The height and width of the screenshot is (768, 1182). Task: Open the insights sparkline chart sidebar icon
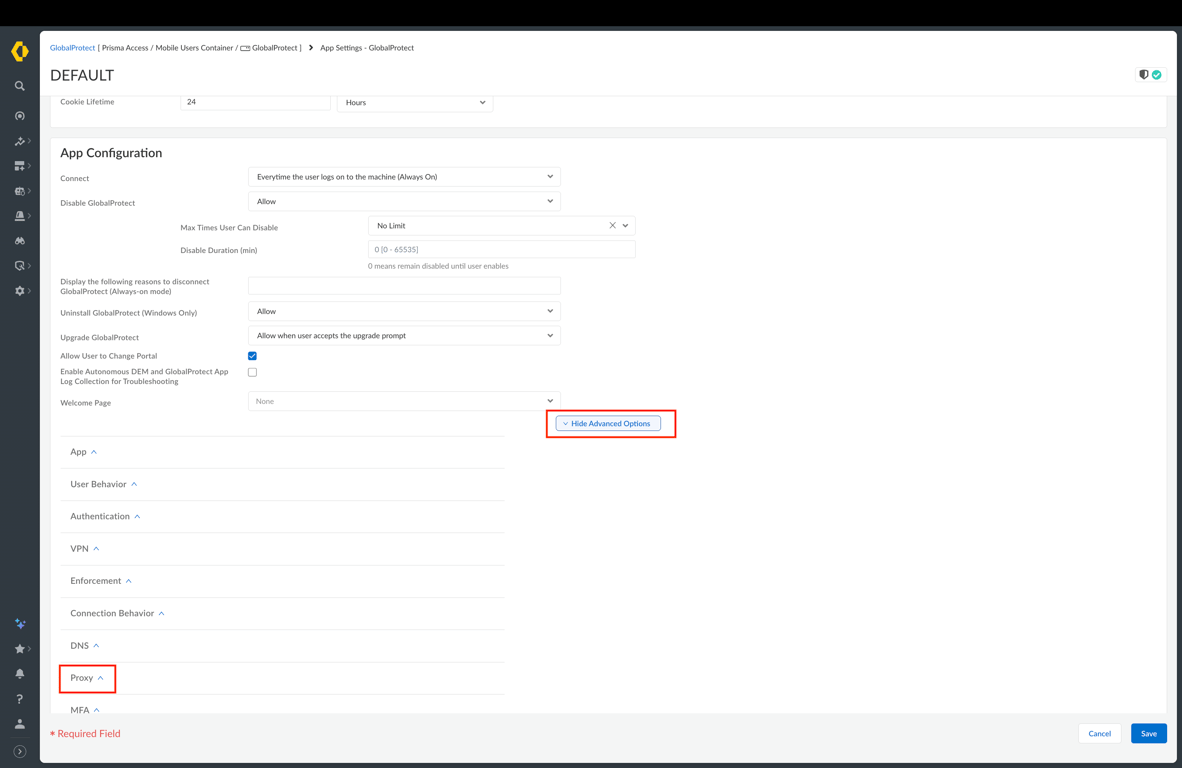click(20, 141)
